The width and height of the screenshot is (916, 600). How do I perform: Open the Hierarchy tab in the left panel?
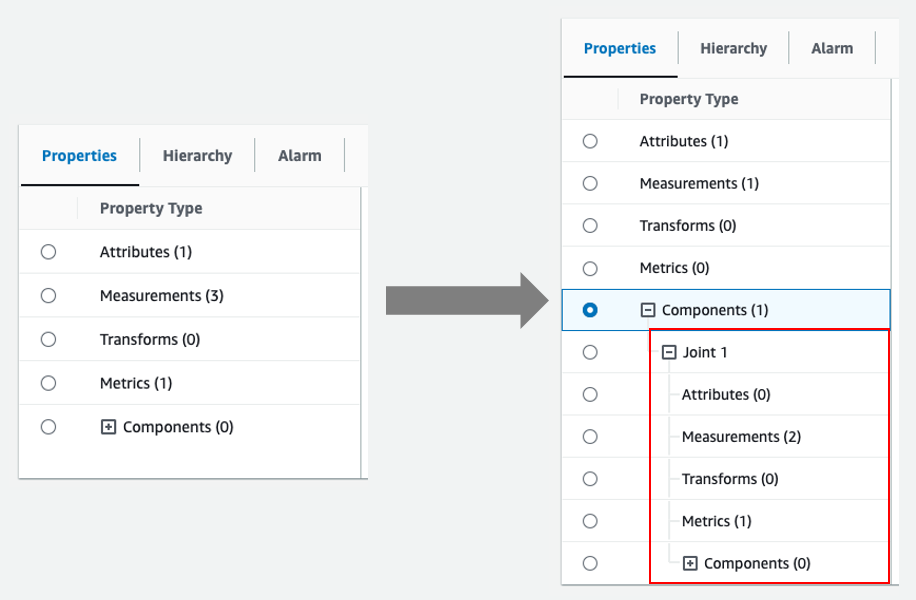[197, 156]
